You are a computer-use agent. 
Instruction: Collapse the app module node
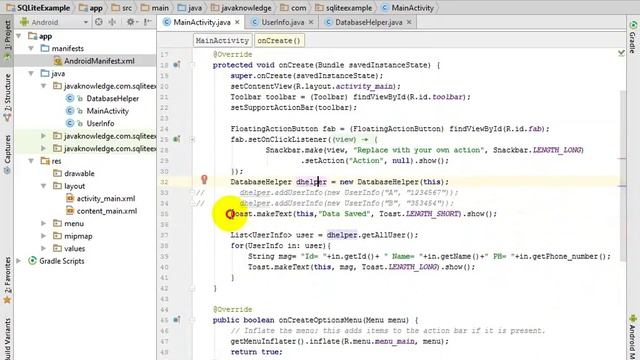19,36
